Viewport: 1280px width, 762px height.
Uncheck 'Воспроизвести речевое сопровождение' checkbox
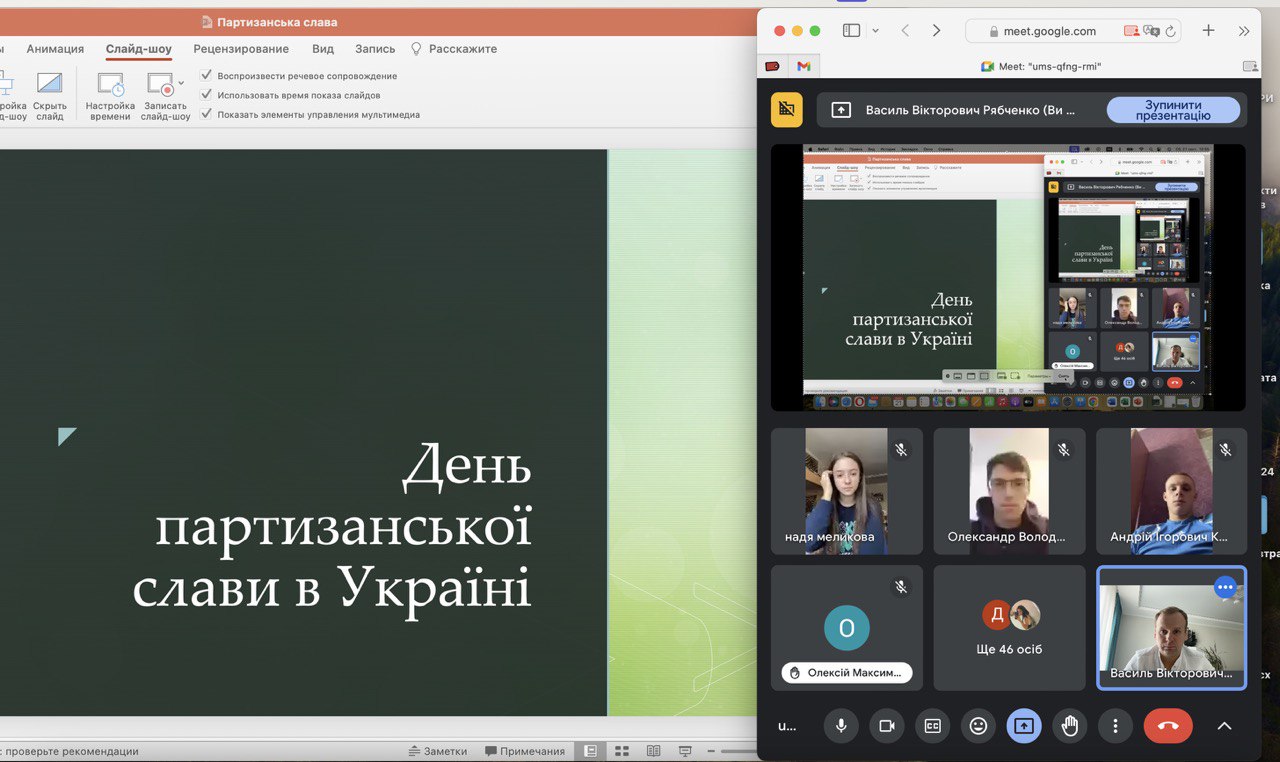click(206, 76)
